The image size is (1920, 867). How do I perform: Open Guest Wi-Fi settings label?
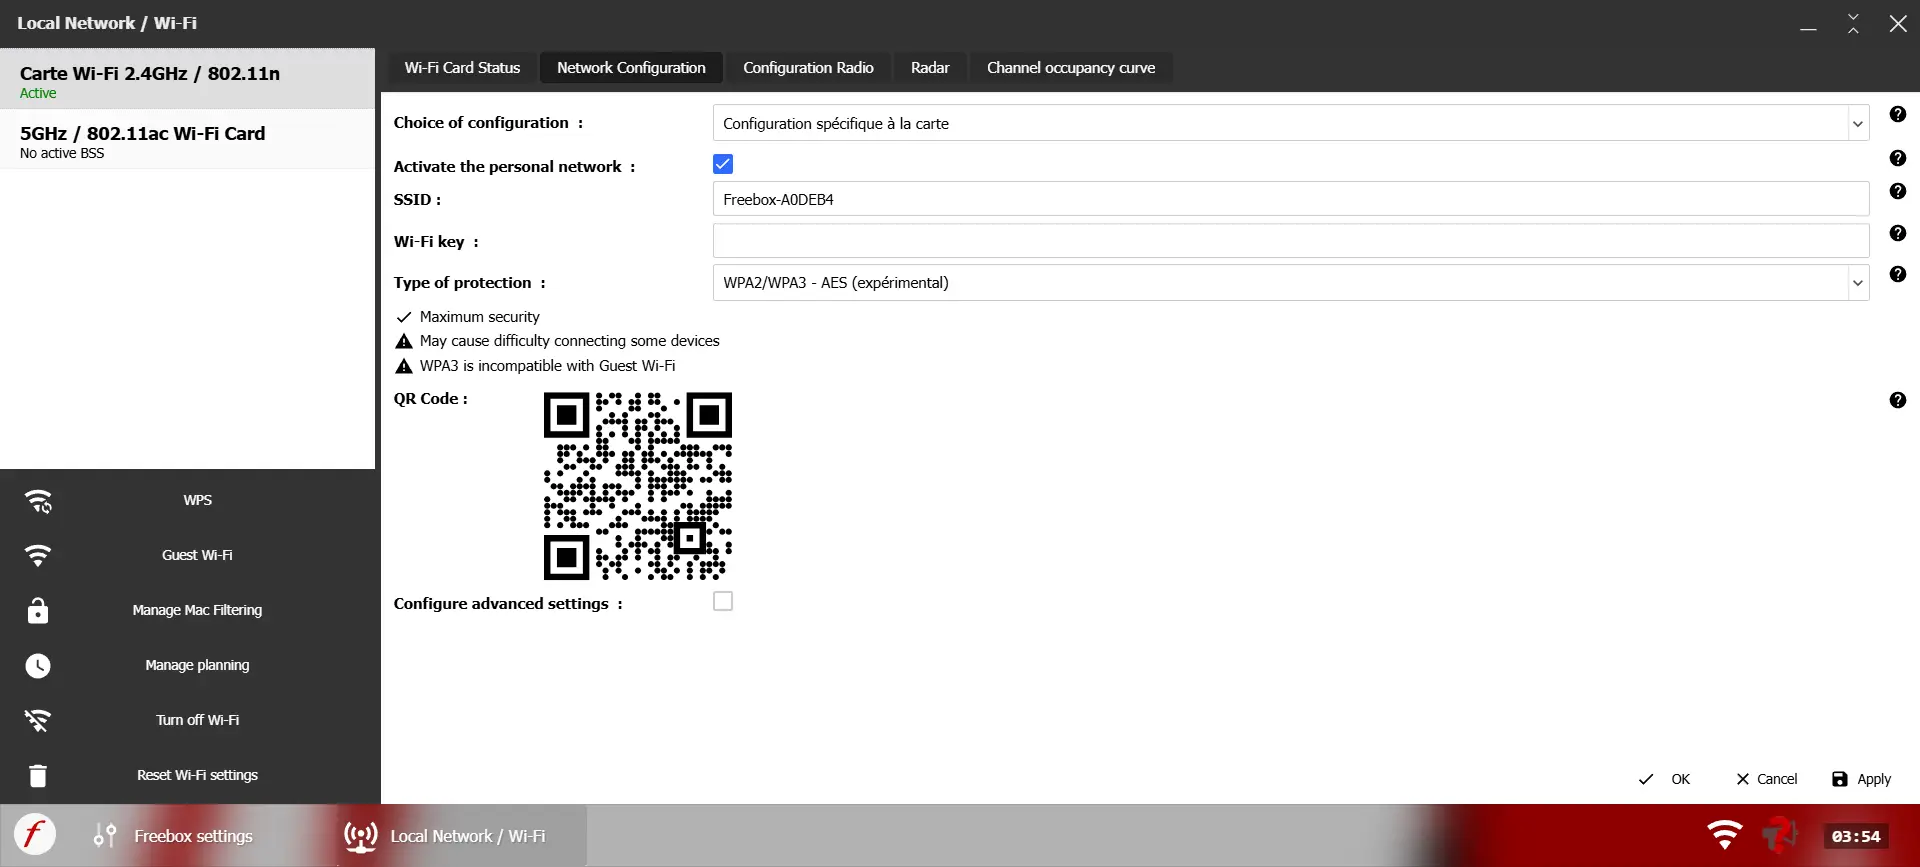coord(197,555)
